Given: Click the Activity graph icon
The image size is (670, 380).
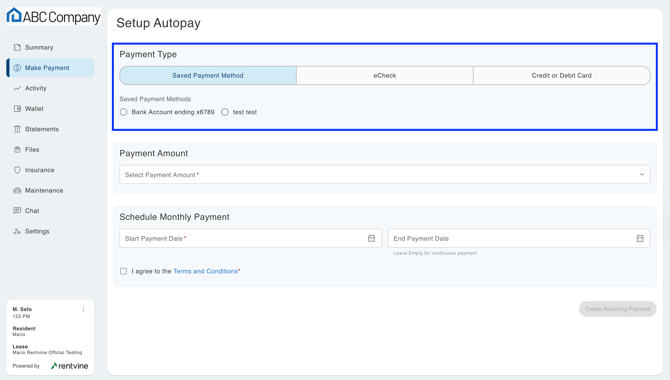Looking at the screenshot, I should 17,88.
